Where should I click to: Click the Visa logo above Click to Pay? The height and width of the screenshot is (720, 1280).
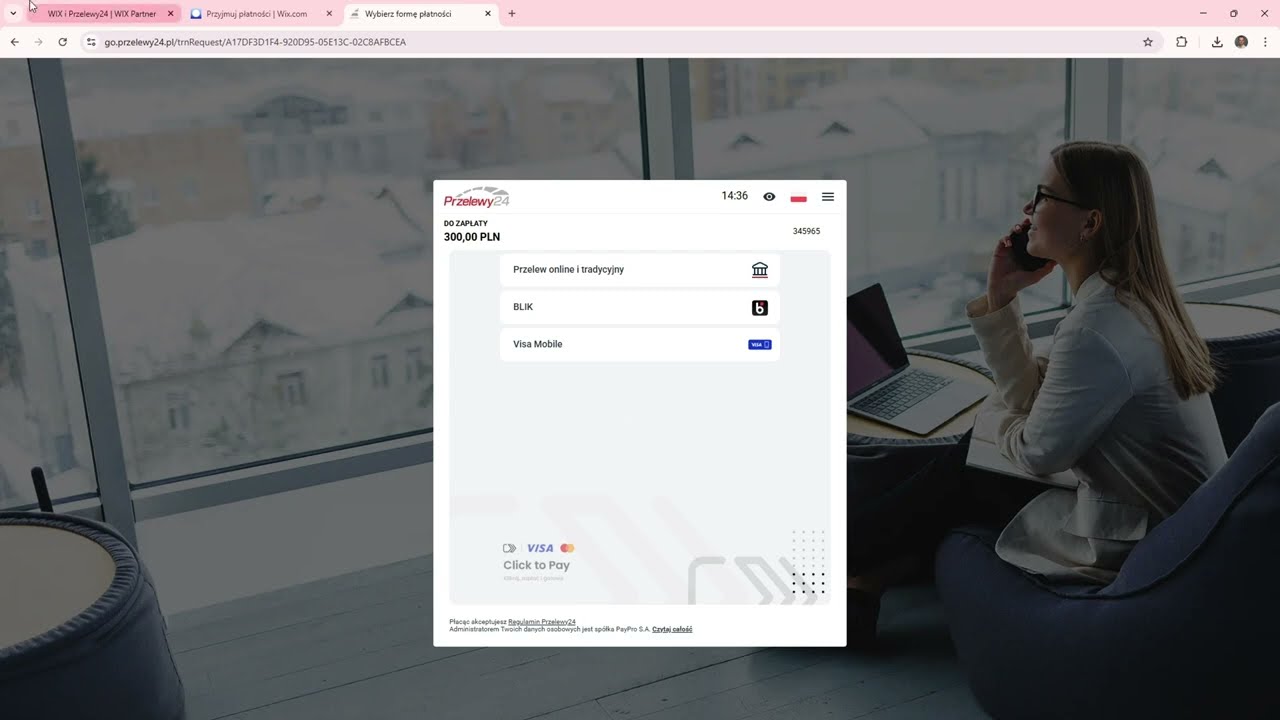(540, 548)
